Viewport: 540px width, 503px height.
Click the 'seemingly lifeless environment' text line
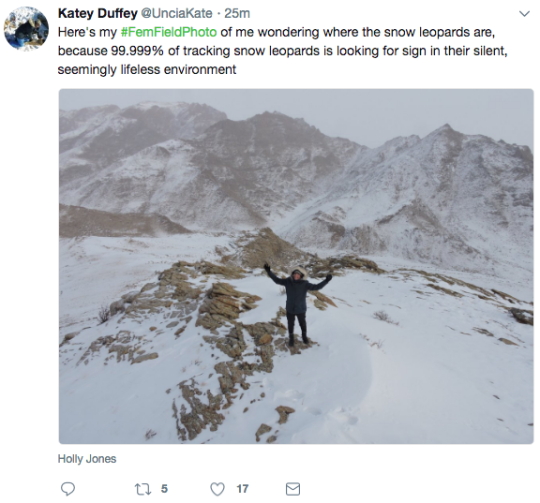point(147,70)
